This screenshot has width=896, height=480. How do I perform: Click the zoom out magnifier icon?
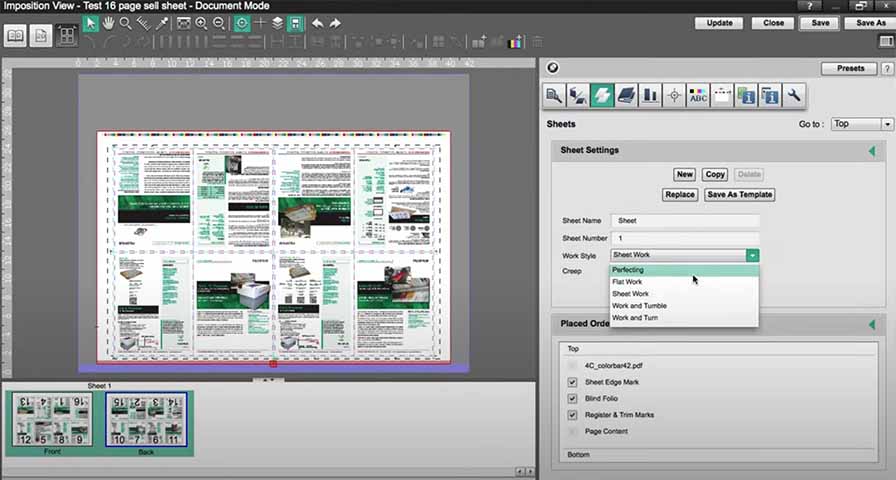[x=219, y=23]
